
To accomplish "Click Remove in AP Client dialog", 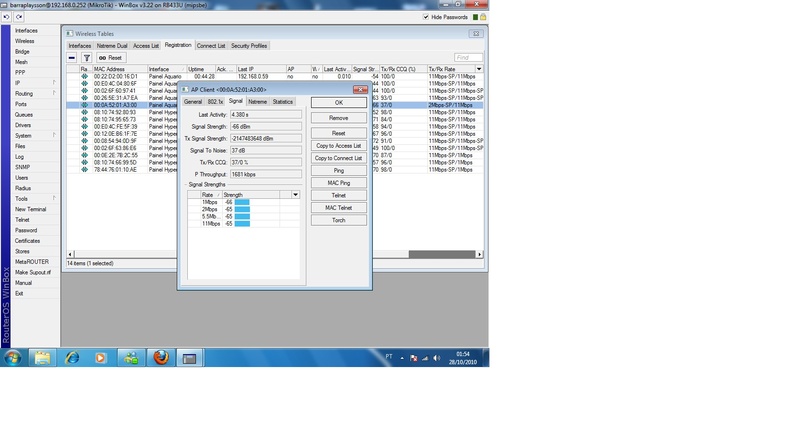I will point(339,118).
